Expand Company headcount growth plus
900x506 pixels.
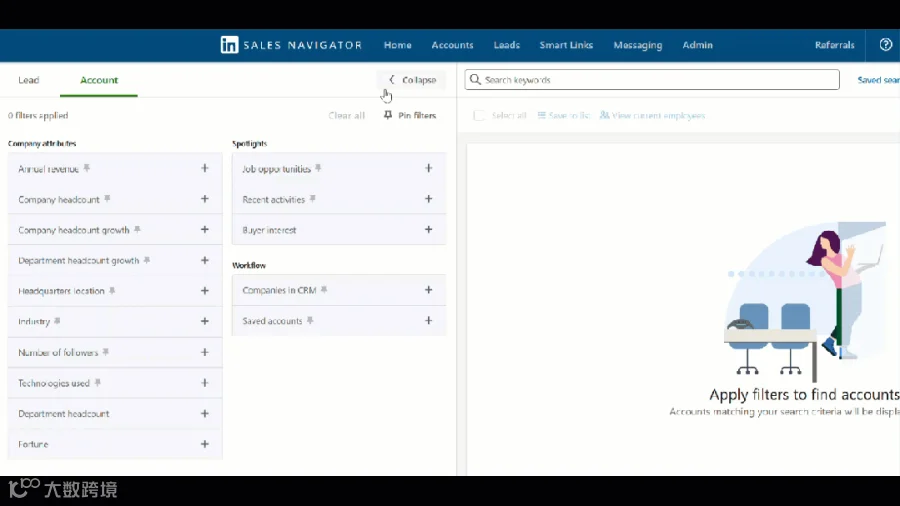coord(205,229)
